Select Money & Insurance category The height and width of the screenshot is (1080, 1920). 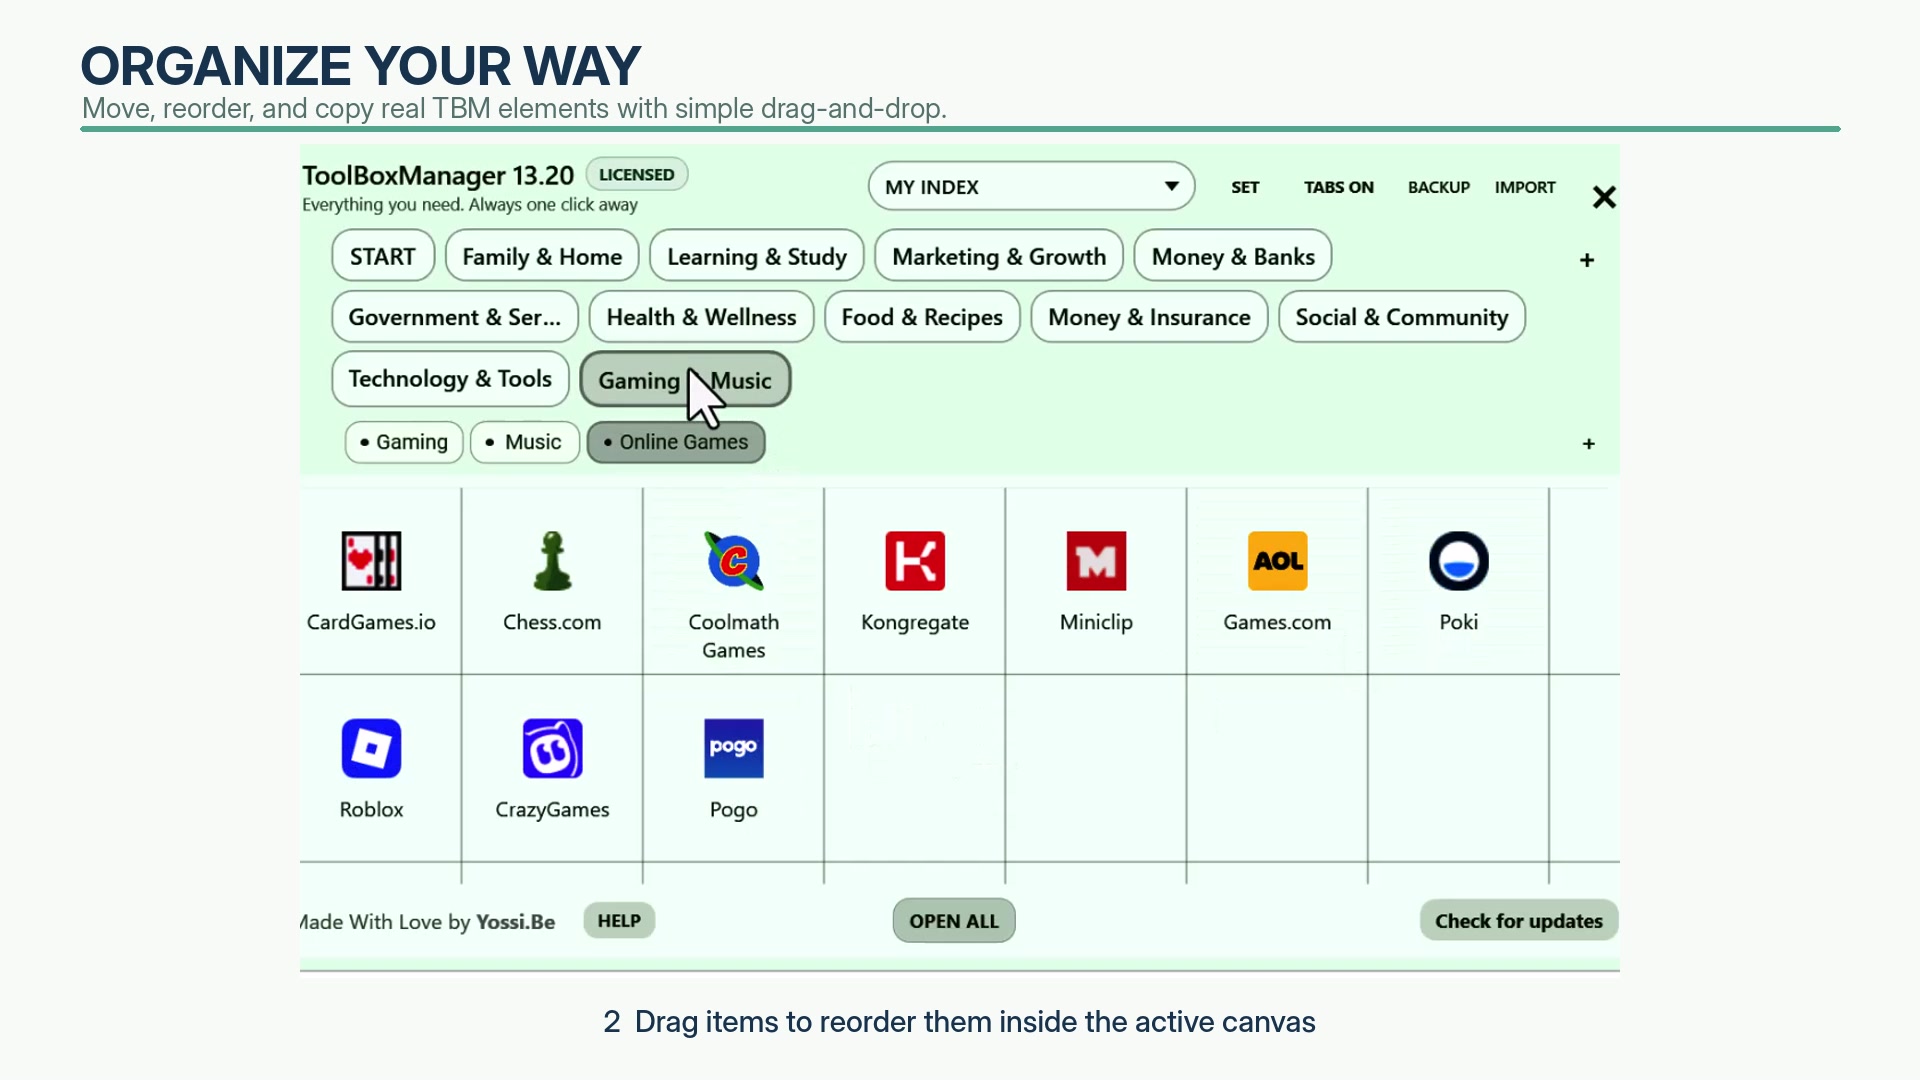point(1149,317)
